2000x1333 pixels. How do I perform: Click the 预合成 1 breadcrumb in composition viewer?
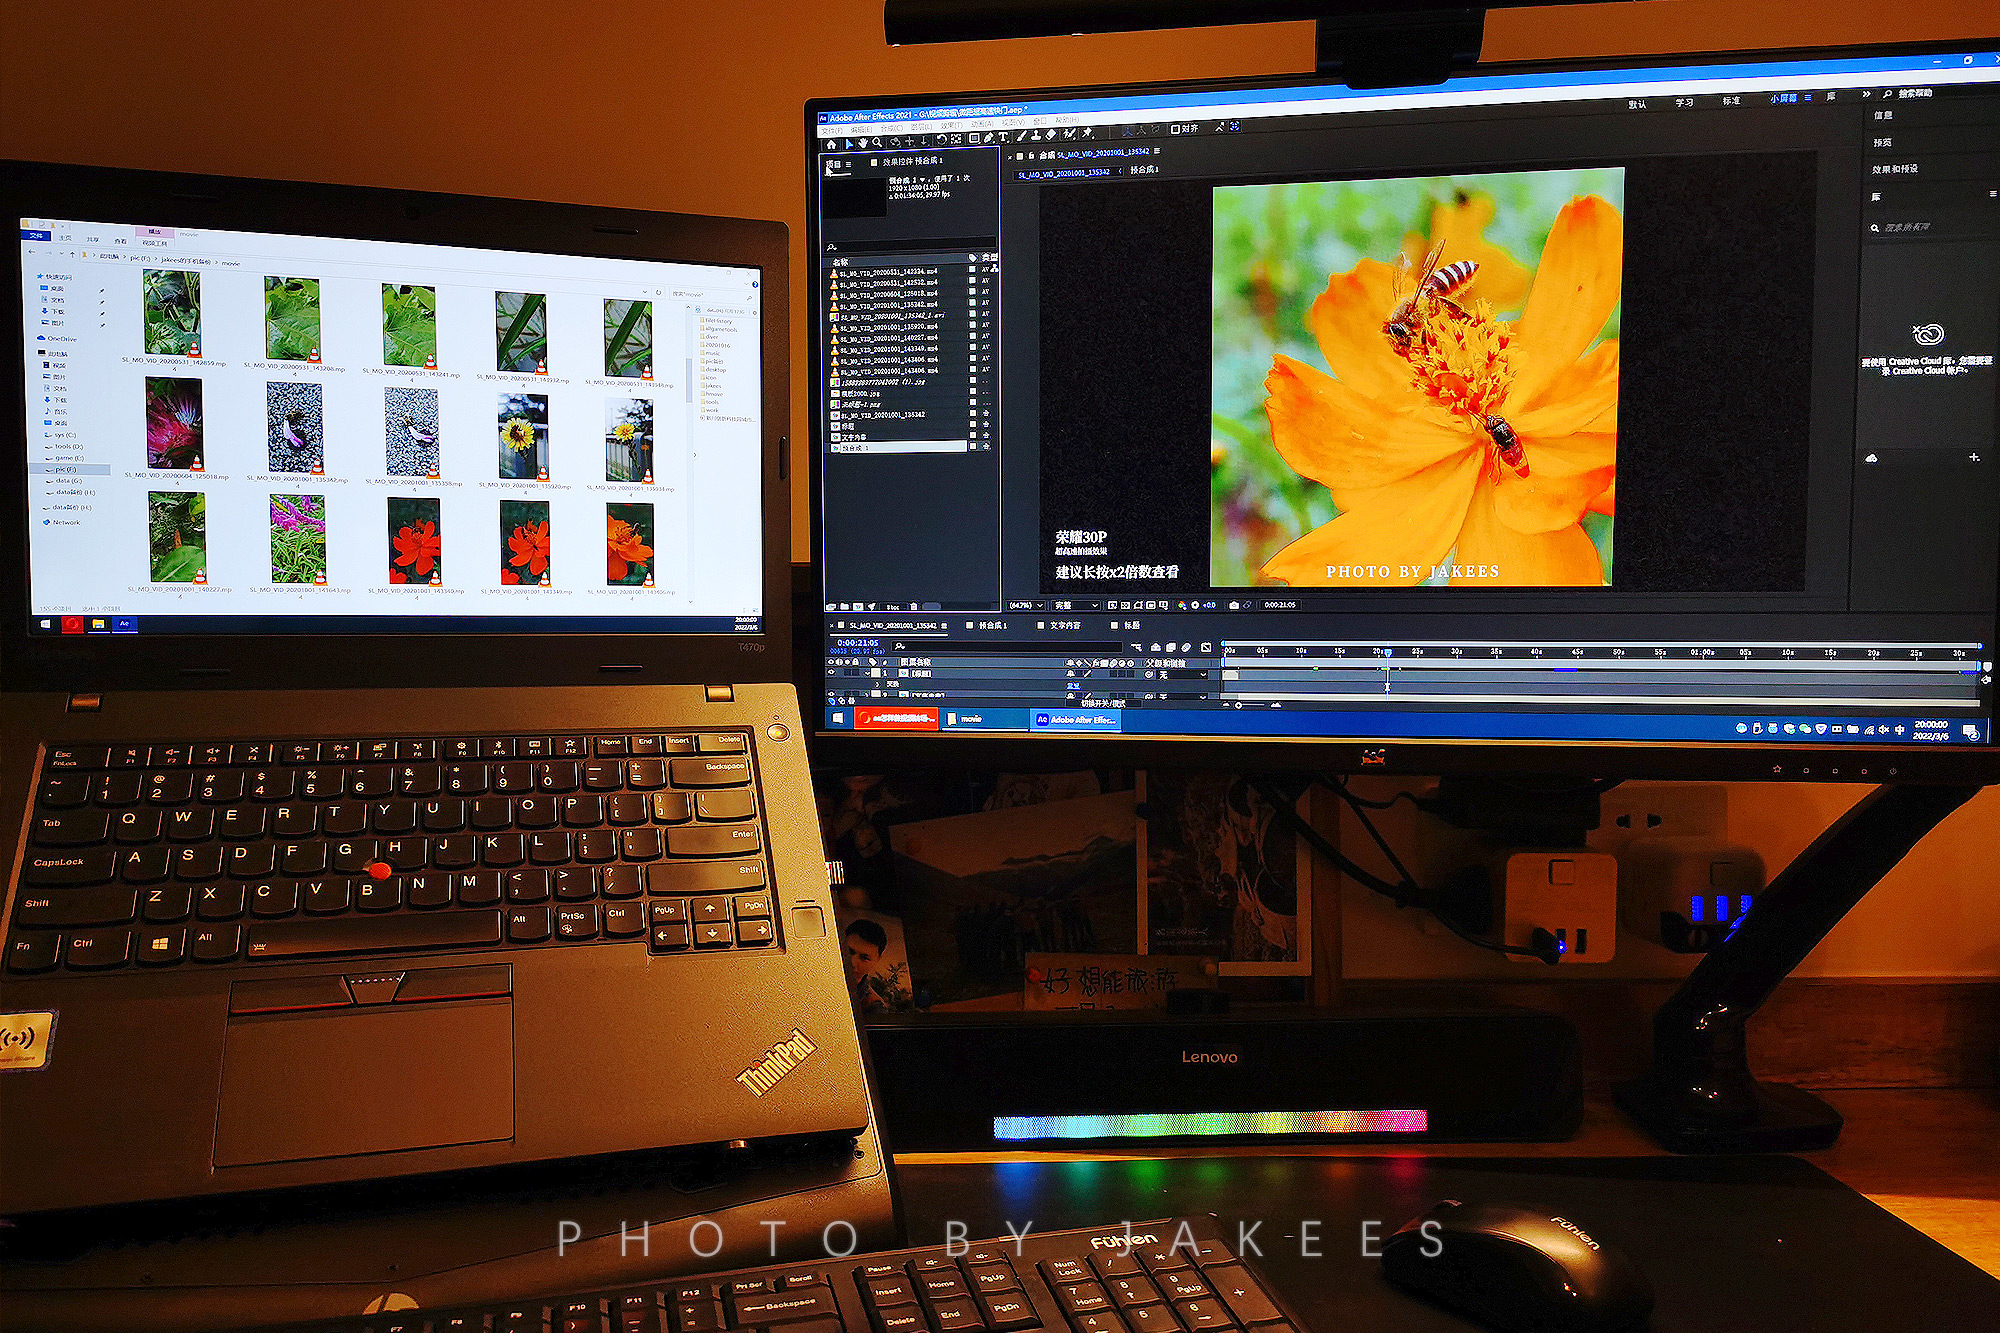point(1144,170)
